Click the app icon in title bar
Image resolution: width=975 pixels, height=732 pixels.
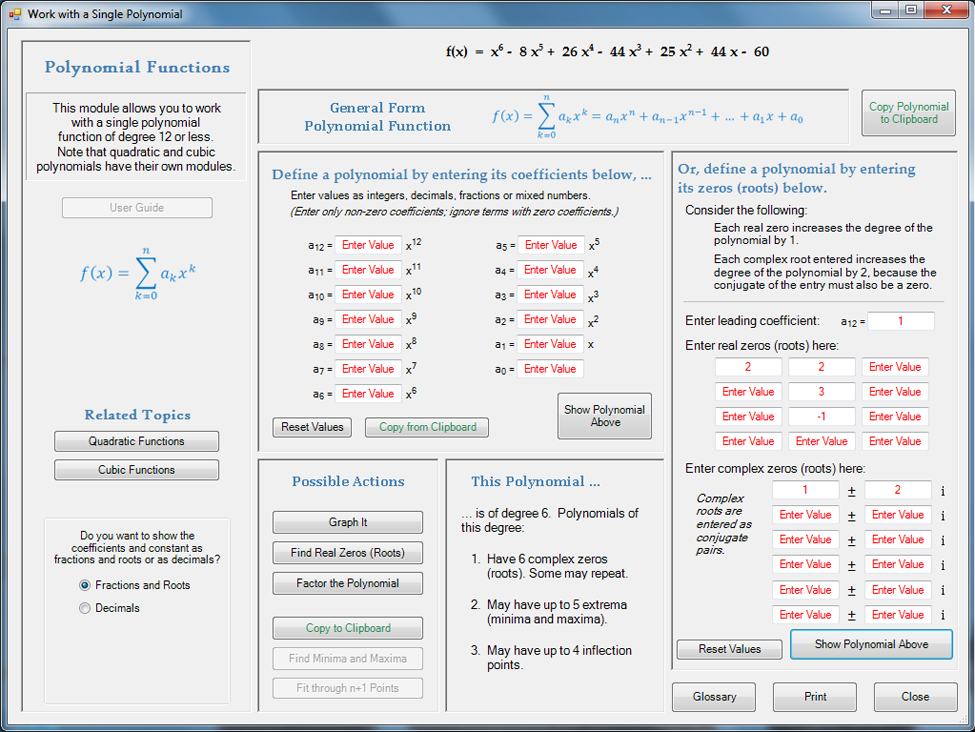[14, 14]
